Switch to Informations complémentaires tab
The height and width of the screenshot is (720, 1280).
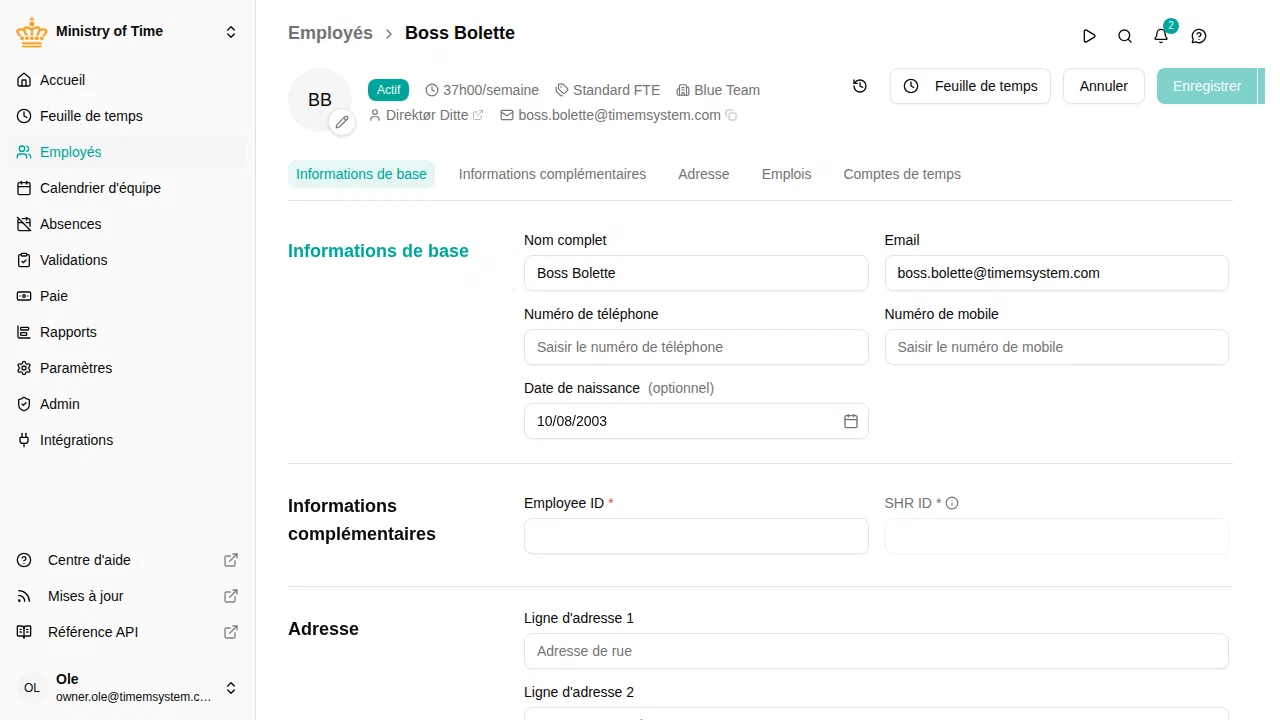552,174
